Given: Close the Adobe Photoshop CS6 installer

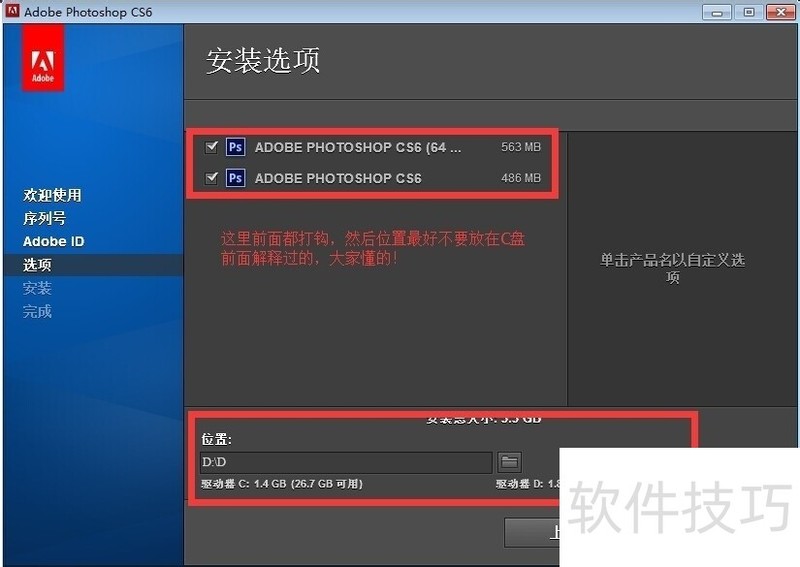Looking at the screenshot, I should (781, 12).
